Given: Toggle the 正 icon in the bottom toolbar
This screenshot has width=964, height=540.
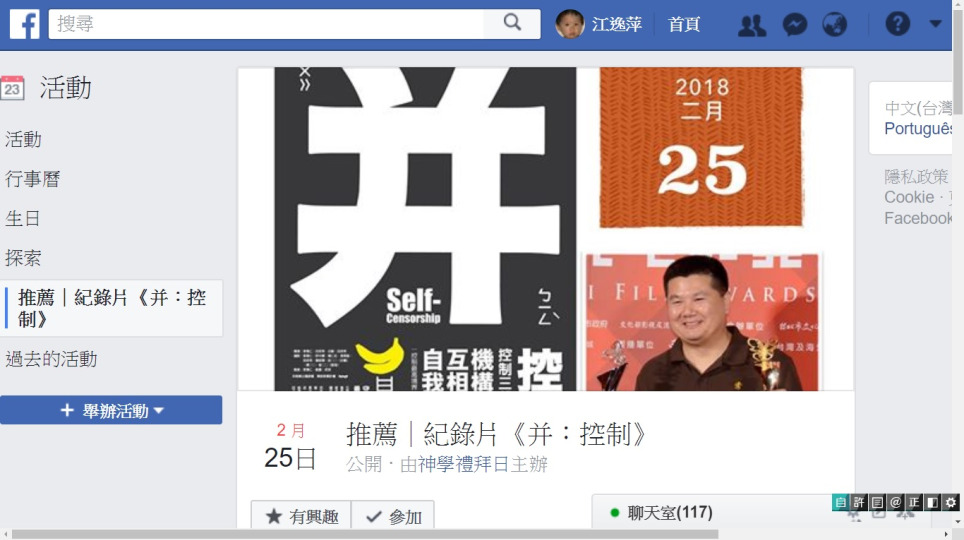Looking at the screenshot, I should pyautogui.click(x=914, y=502).
